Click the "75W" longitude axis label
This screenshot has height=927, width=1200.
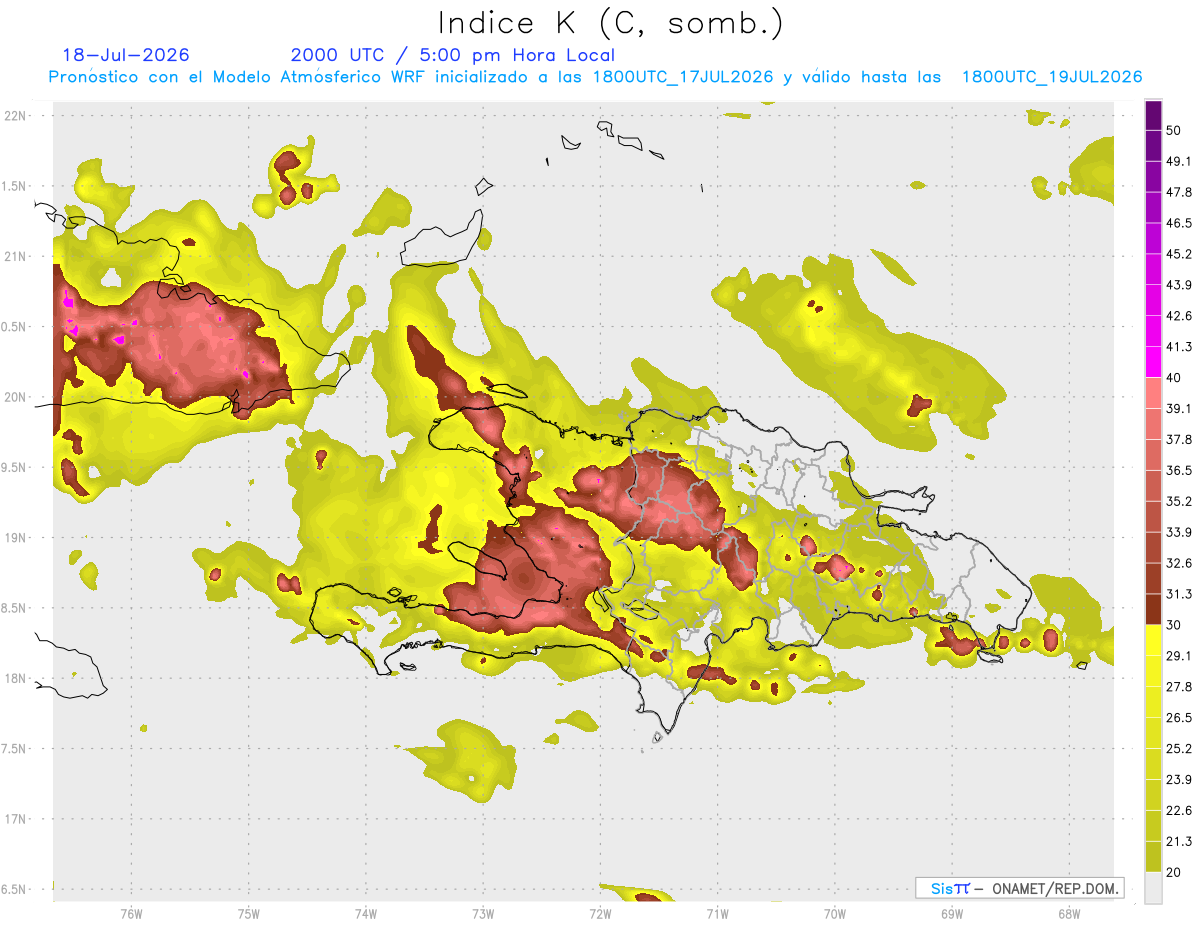[x=249, y=913]
